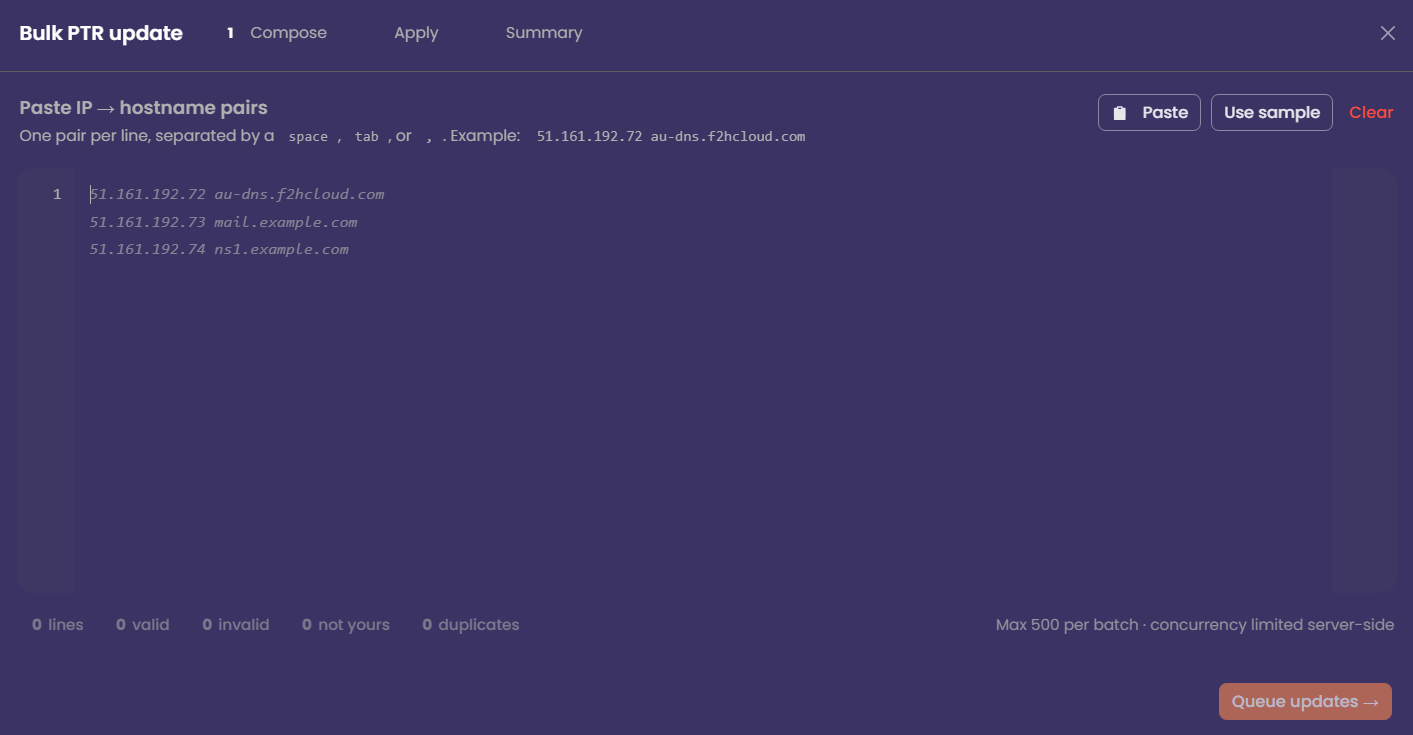1413x735 pixels.
Task: Click Queue updates button
Action: pyautogui.click(x=1305, y=701)
